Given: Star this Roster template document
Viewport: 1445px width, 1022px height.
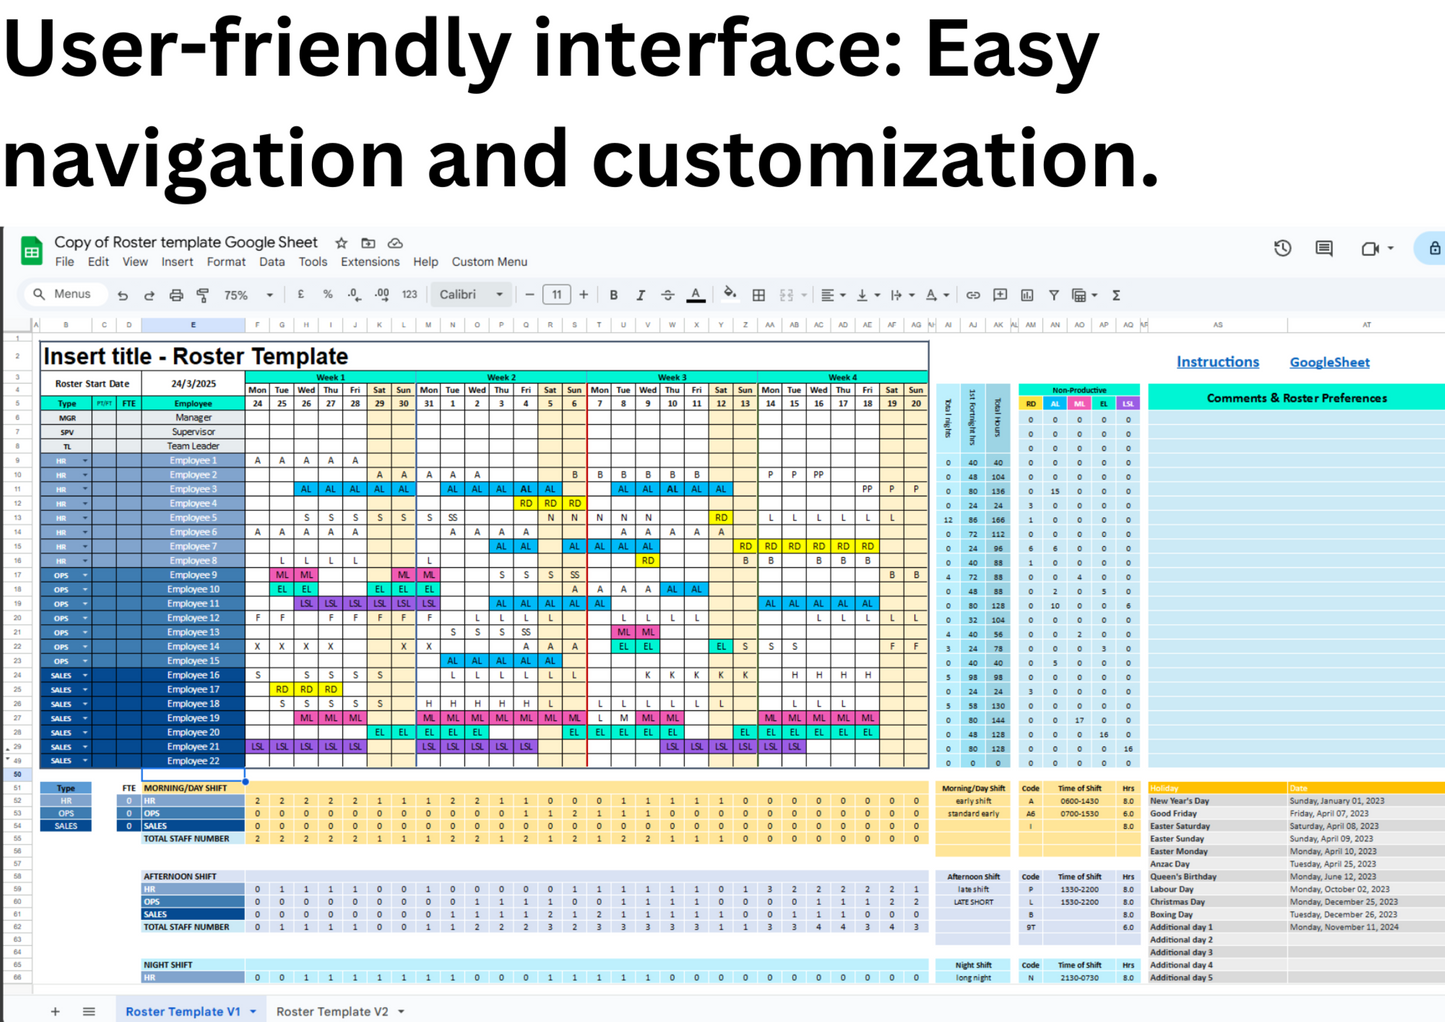Looking at the screenshot, I should coord(341,243).
